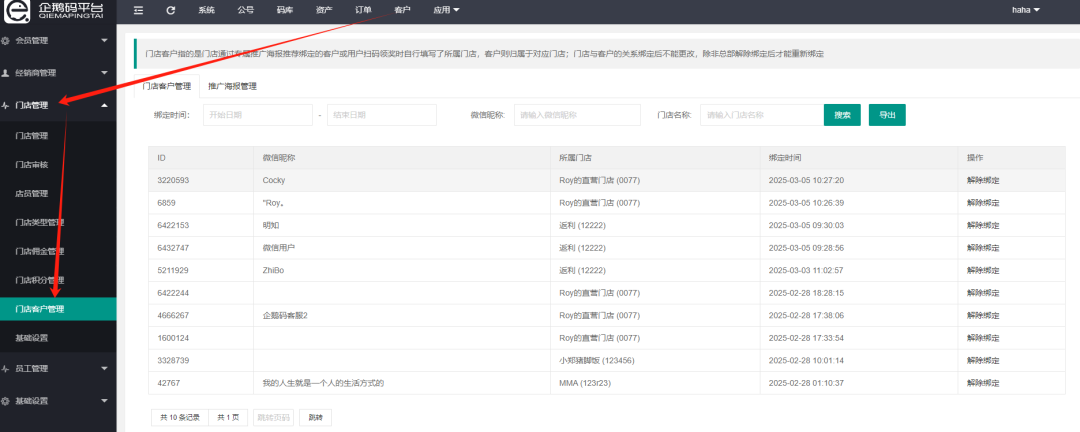The height and width of the screenshot is (432, 1080).
Task: Click the person icon beside 经销商管理
Action: (x=6, y=73)
